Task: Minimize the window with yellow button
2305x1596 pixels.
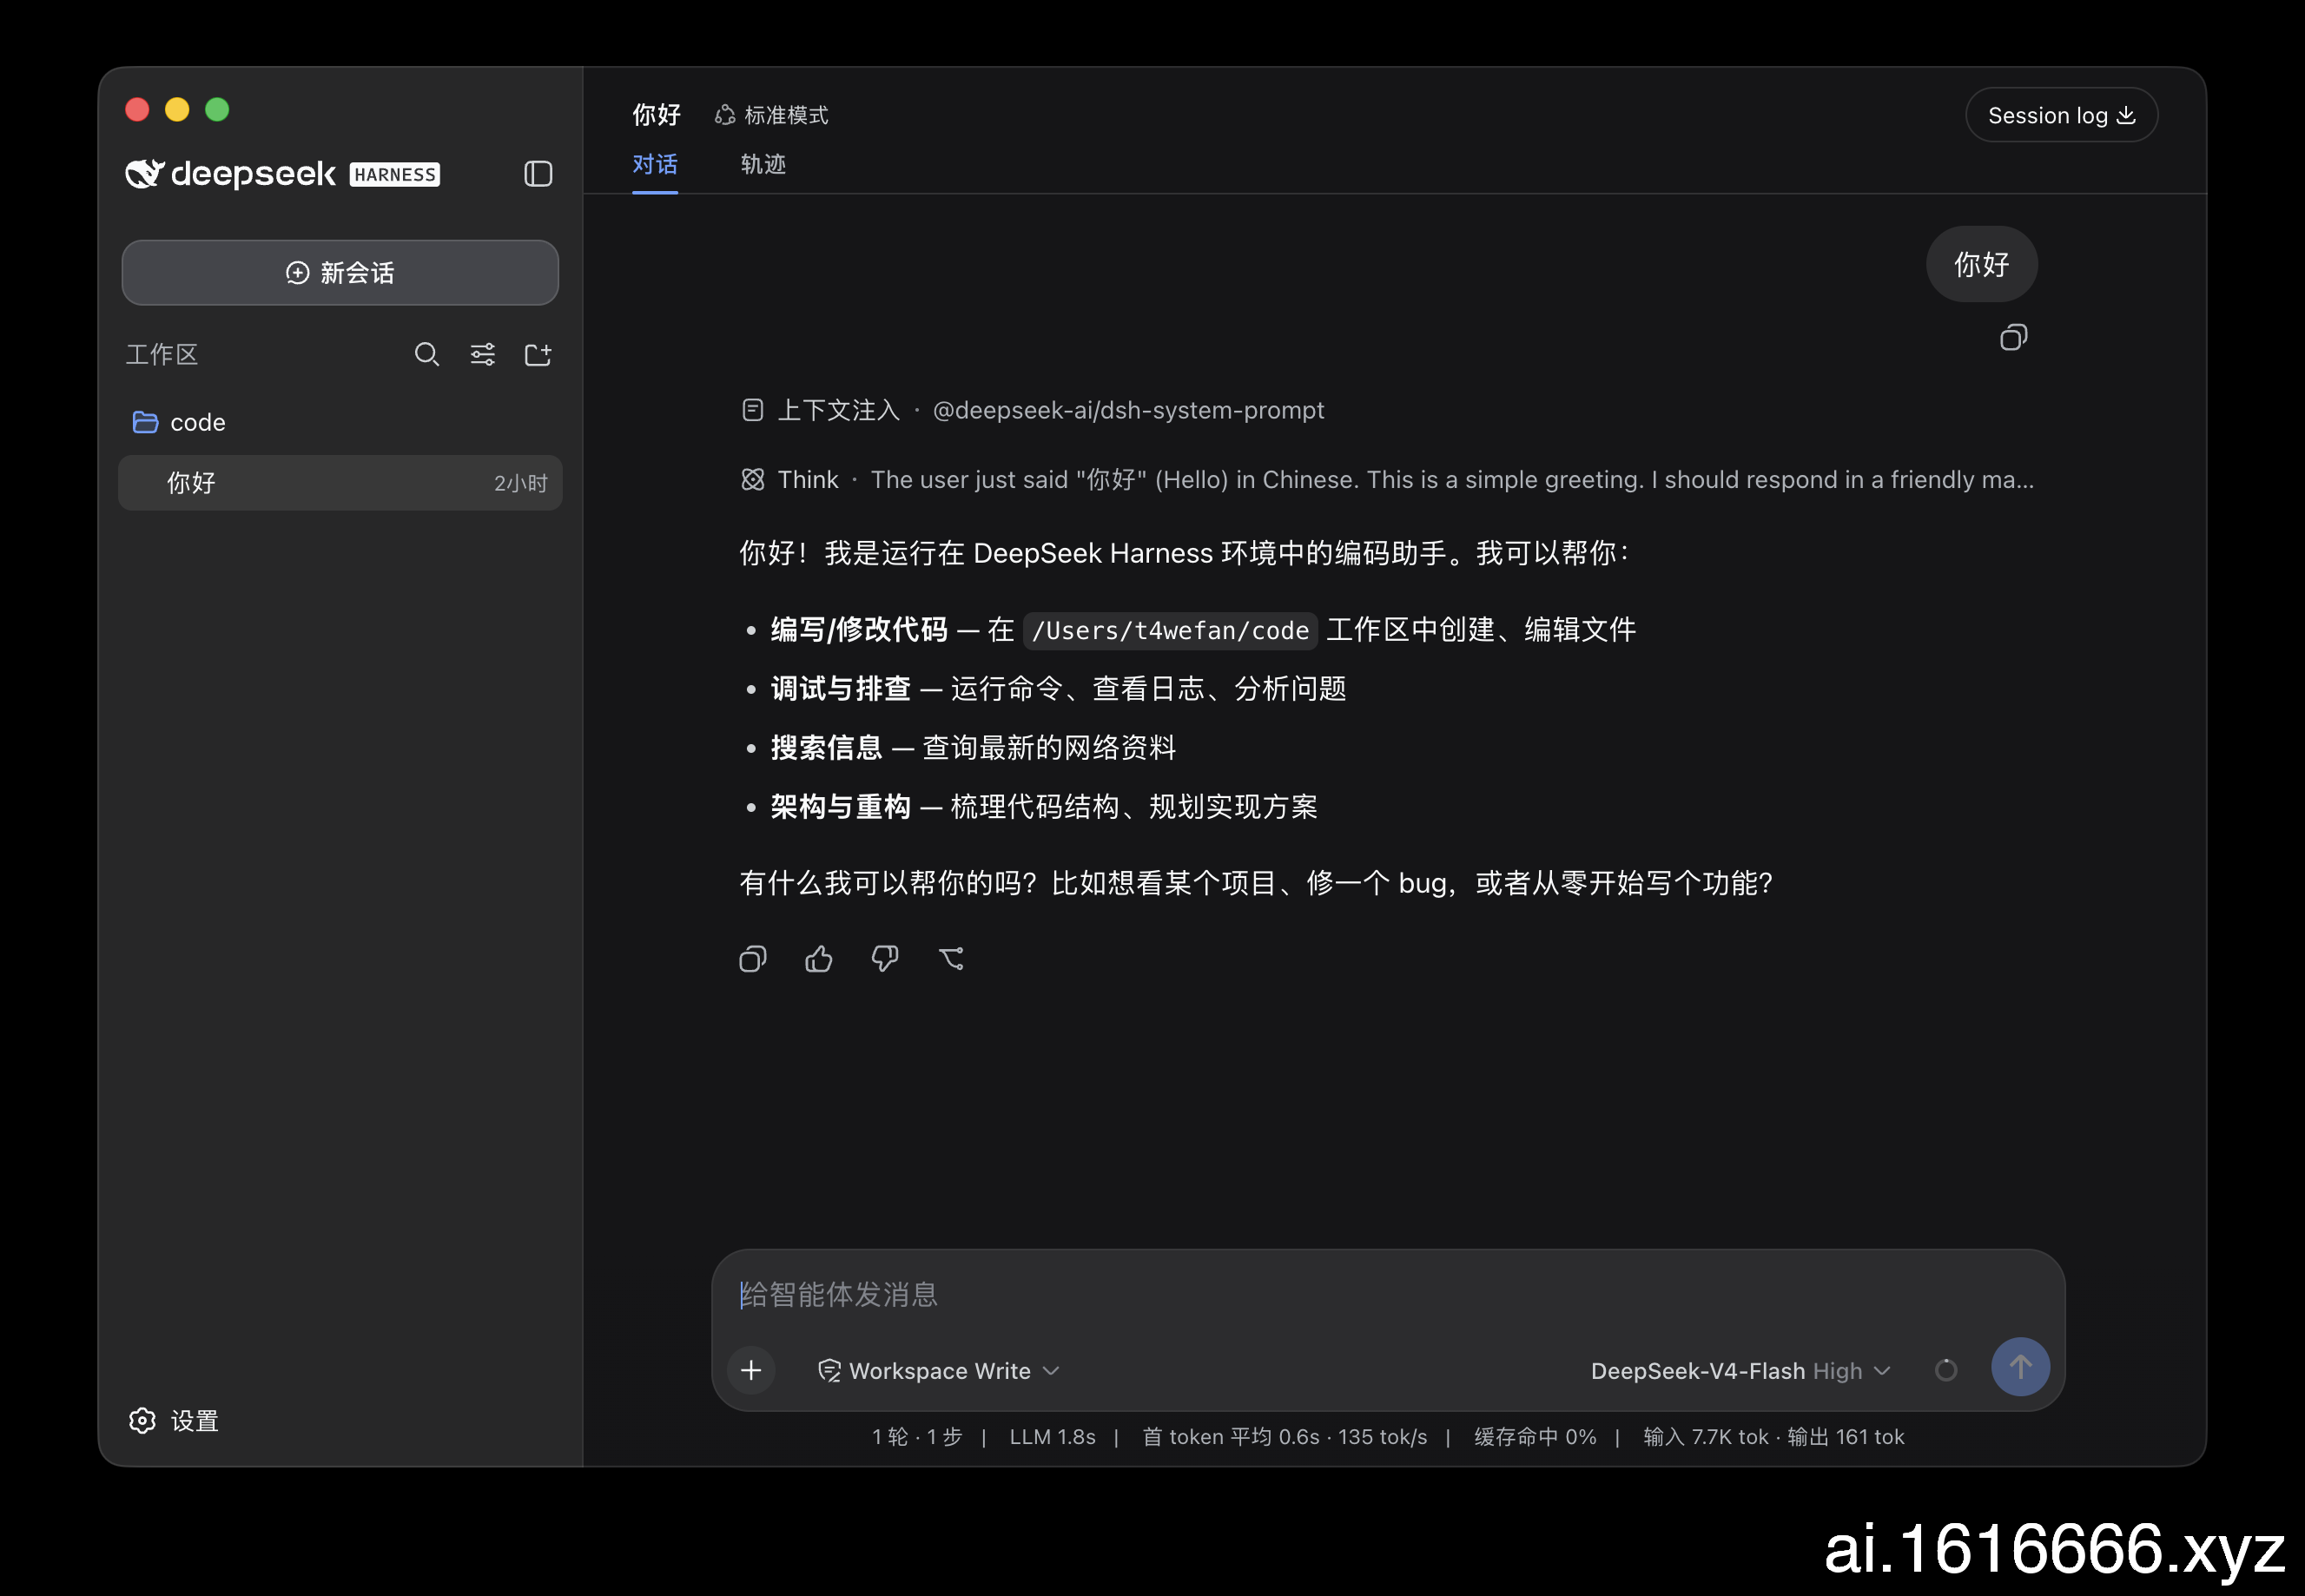Action: click(x=177, y=109)
